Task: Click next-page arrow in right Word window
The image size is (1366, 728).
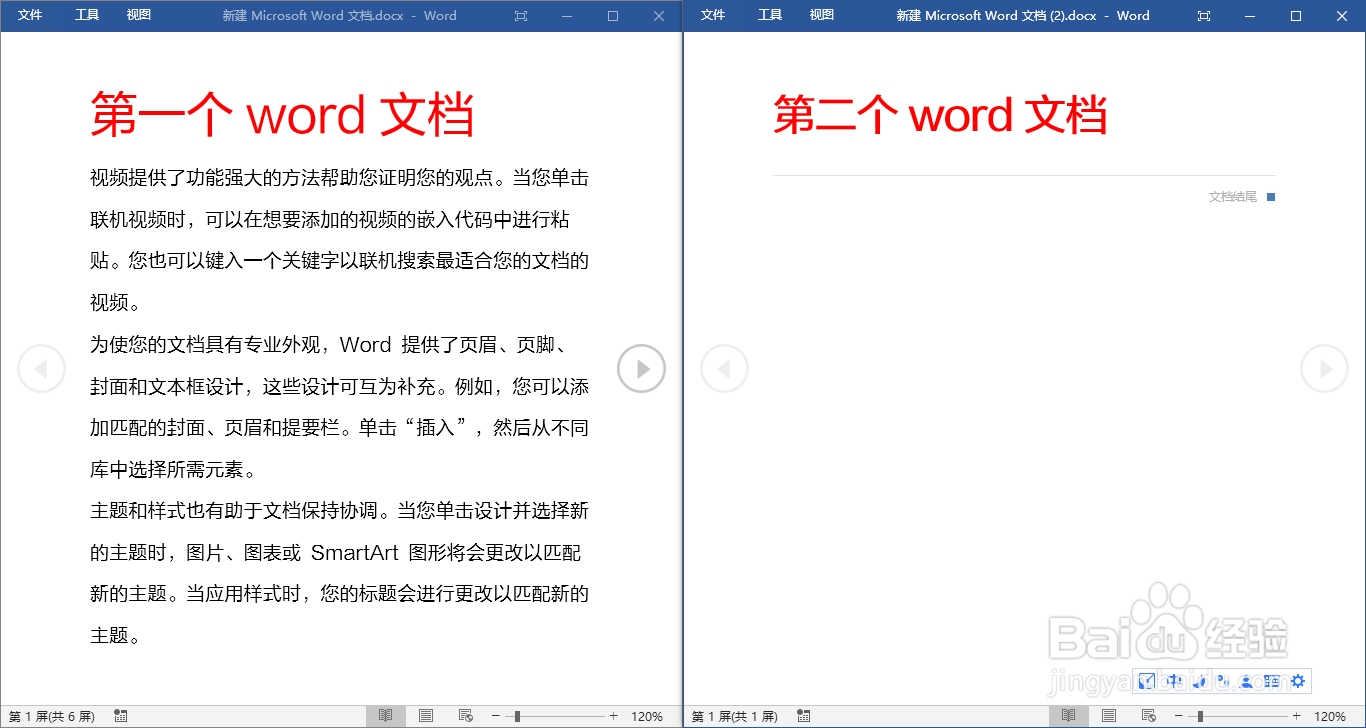Action: point(1324,369)
